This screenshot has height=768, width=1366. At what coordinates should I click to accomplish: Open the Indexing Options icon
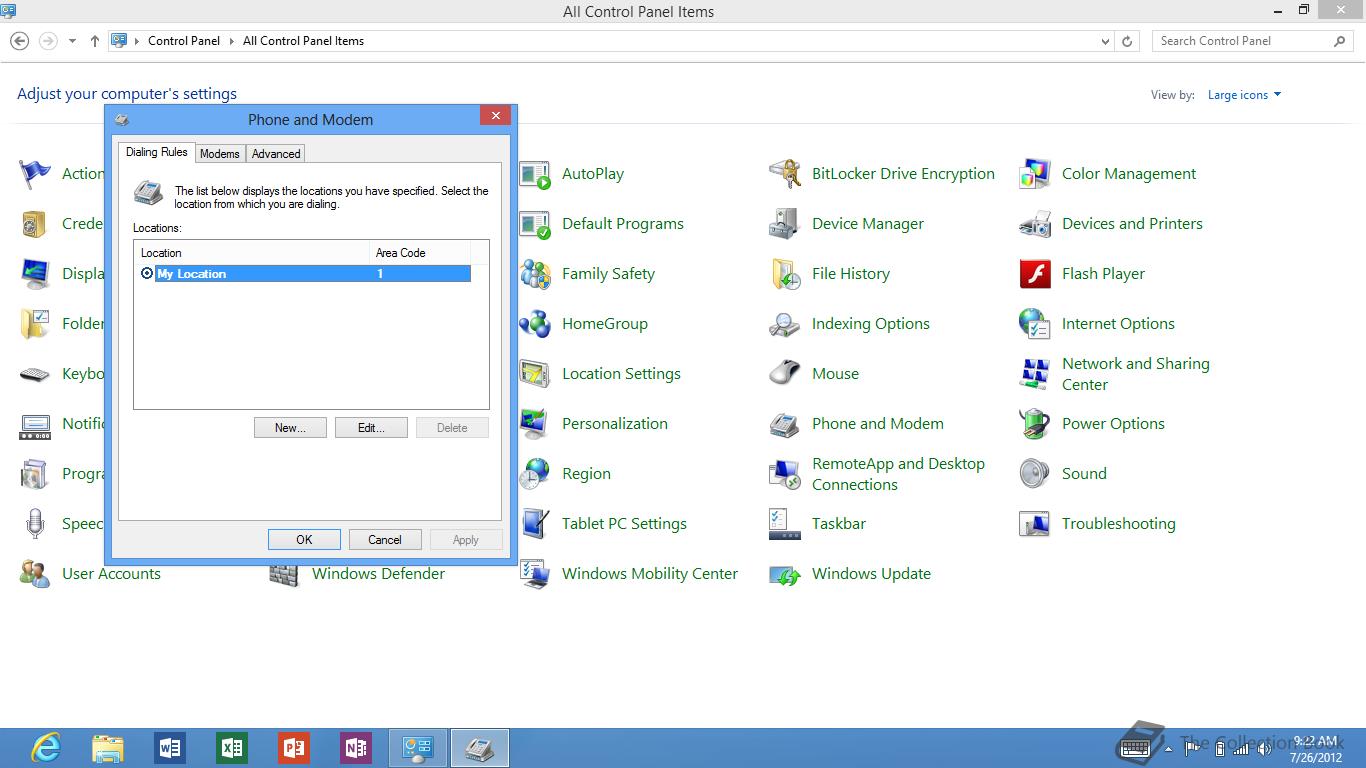pos(786,324)
